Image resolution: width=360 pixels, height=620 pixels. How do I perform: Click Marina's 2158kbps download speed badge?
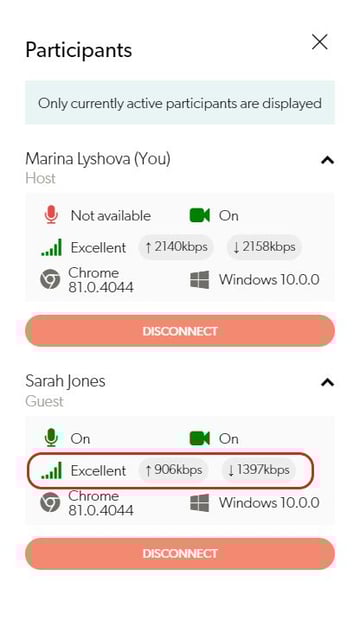pyautogui.click(x=264, y=247)
